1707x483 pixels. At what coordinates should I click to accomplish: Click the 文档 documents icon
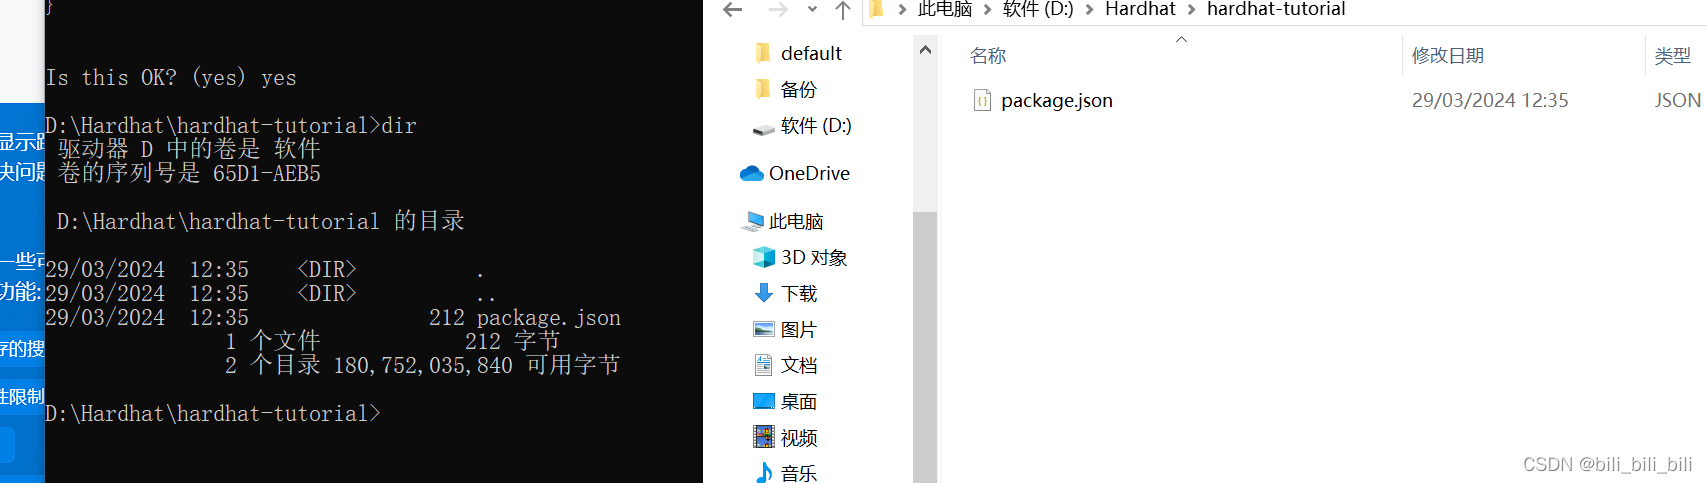pos(764,364)
